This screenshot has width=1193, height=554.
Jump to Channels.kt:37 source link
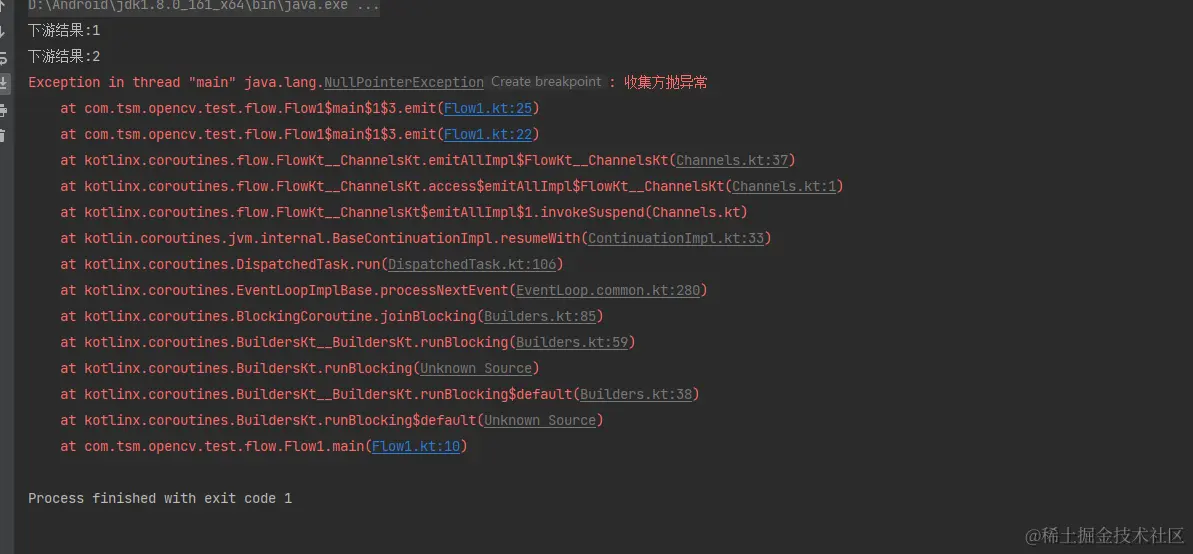pos(732,160)
